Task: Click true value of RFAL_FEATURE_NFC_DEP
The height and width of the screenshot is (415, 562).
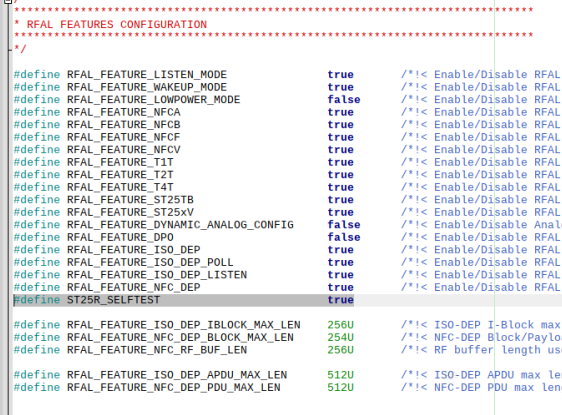Action: tap(340, 287)
